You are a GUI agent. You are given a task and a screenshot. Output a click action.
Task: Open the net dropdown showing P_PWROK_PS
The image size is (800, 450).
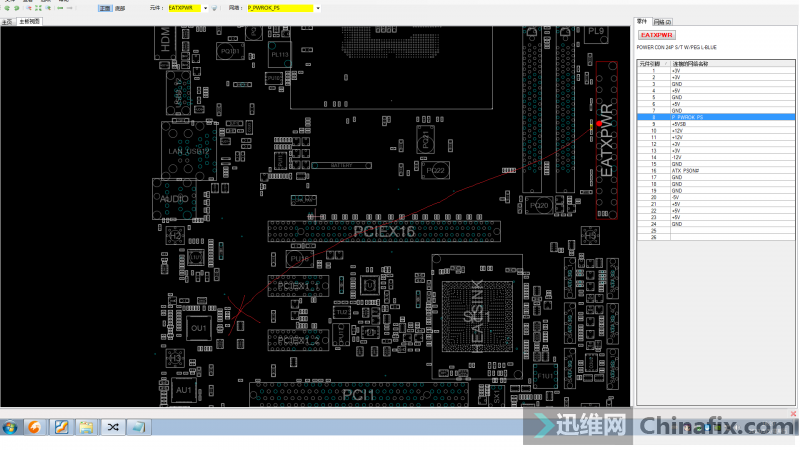(318, 8)
